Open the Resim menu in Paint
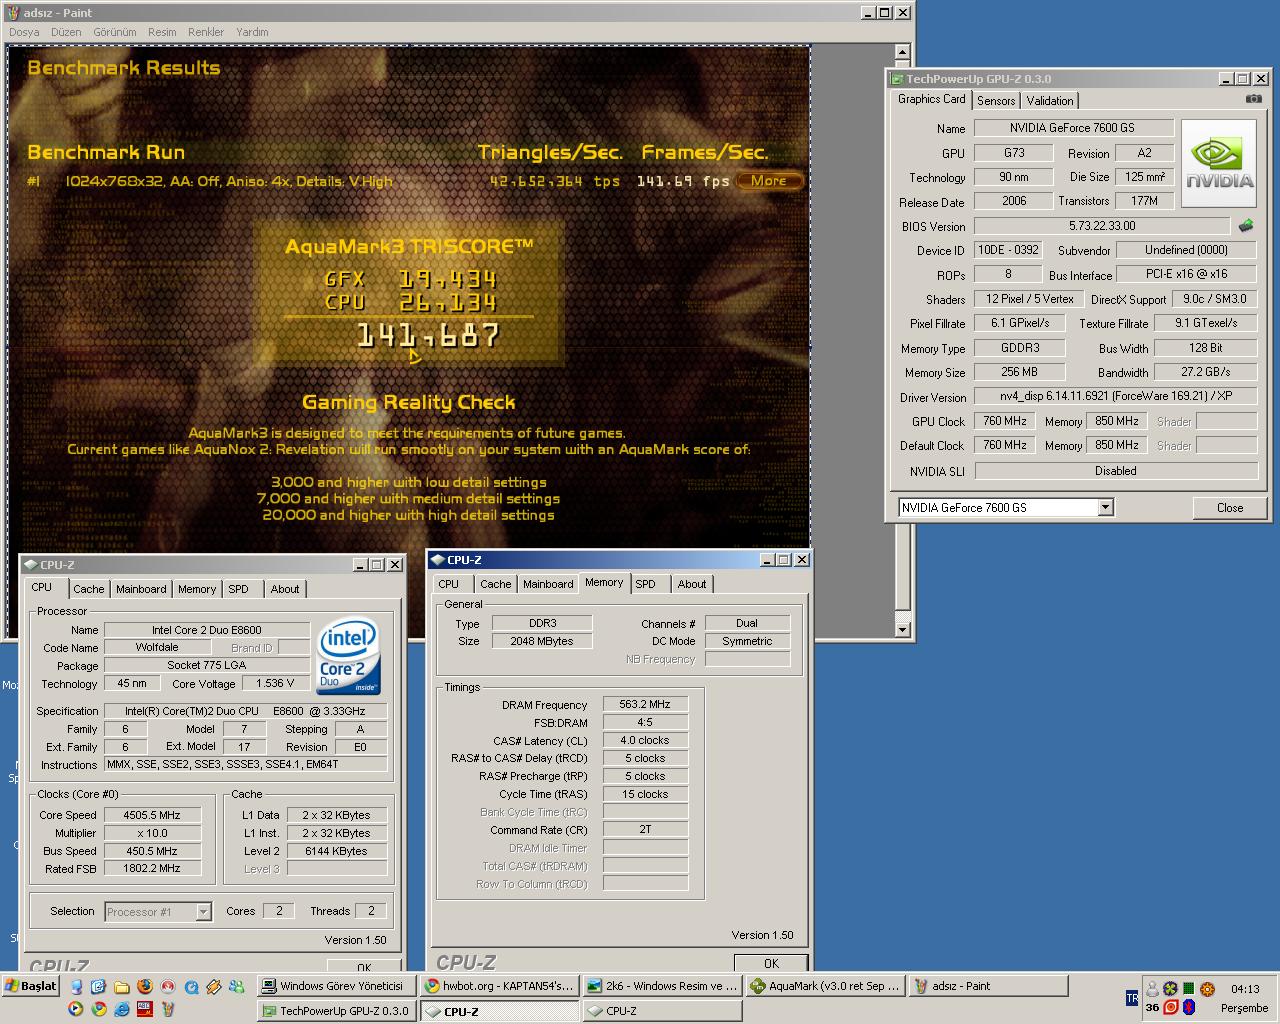This screenshot has width=1280, height=1024. [162, 32]
